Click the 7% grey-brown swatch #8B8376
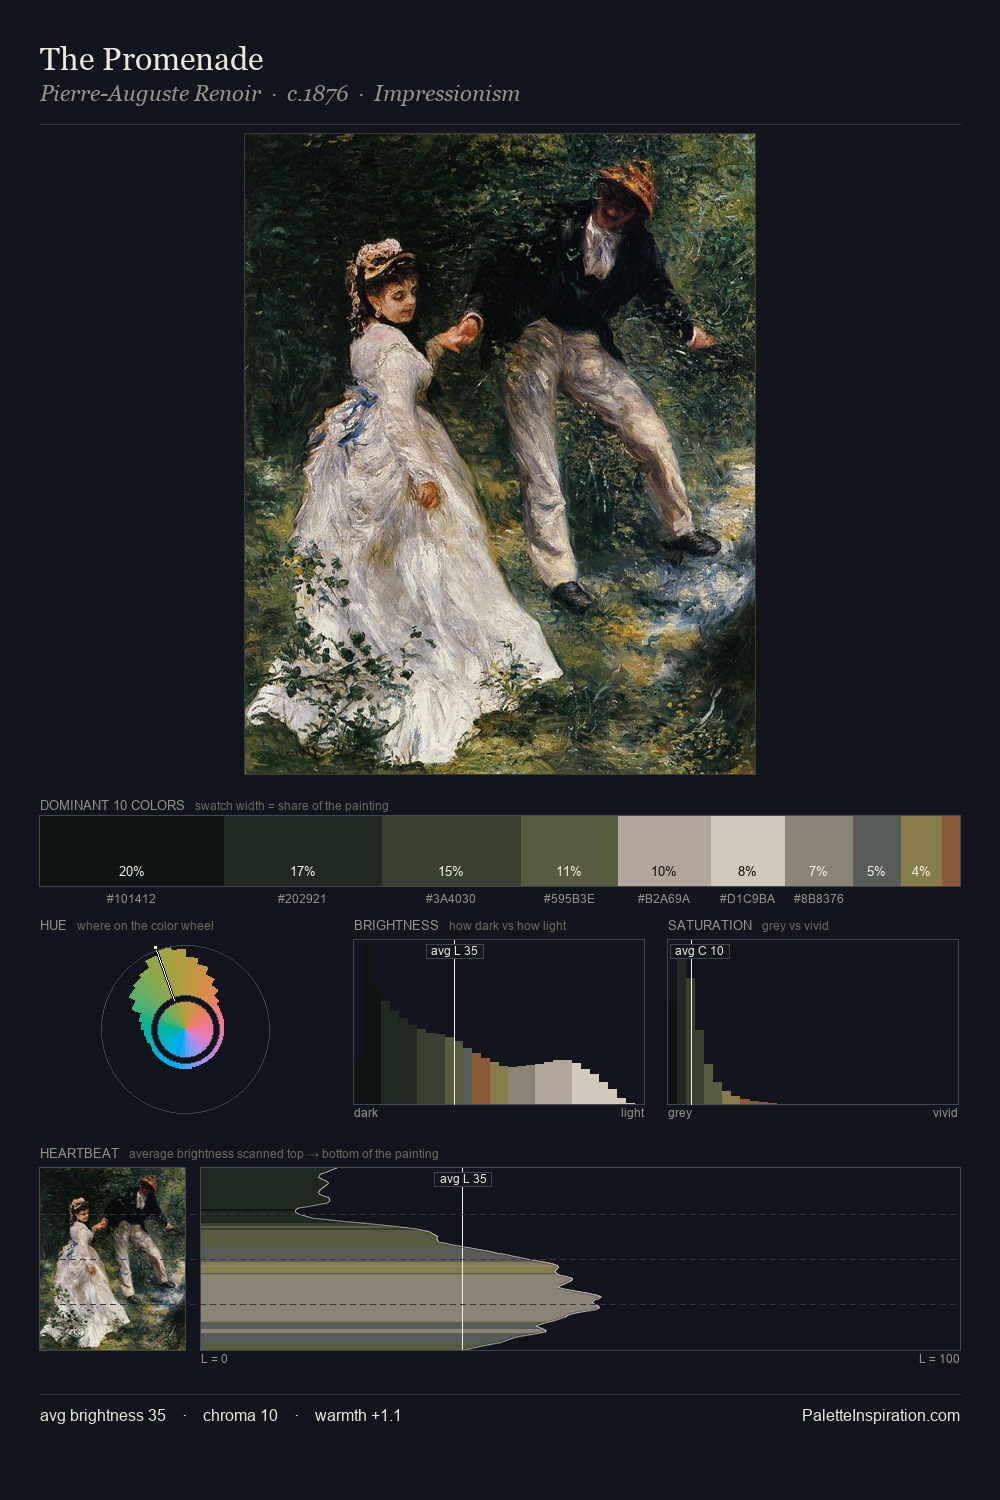The image size is (1000, 1500). 819,851
